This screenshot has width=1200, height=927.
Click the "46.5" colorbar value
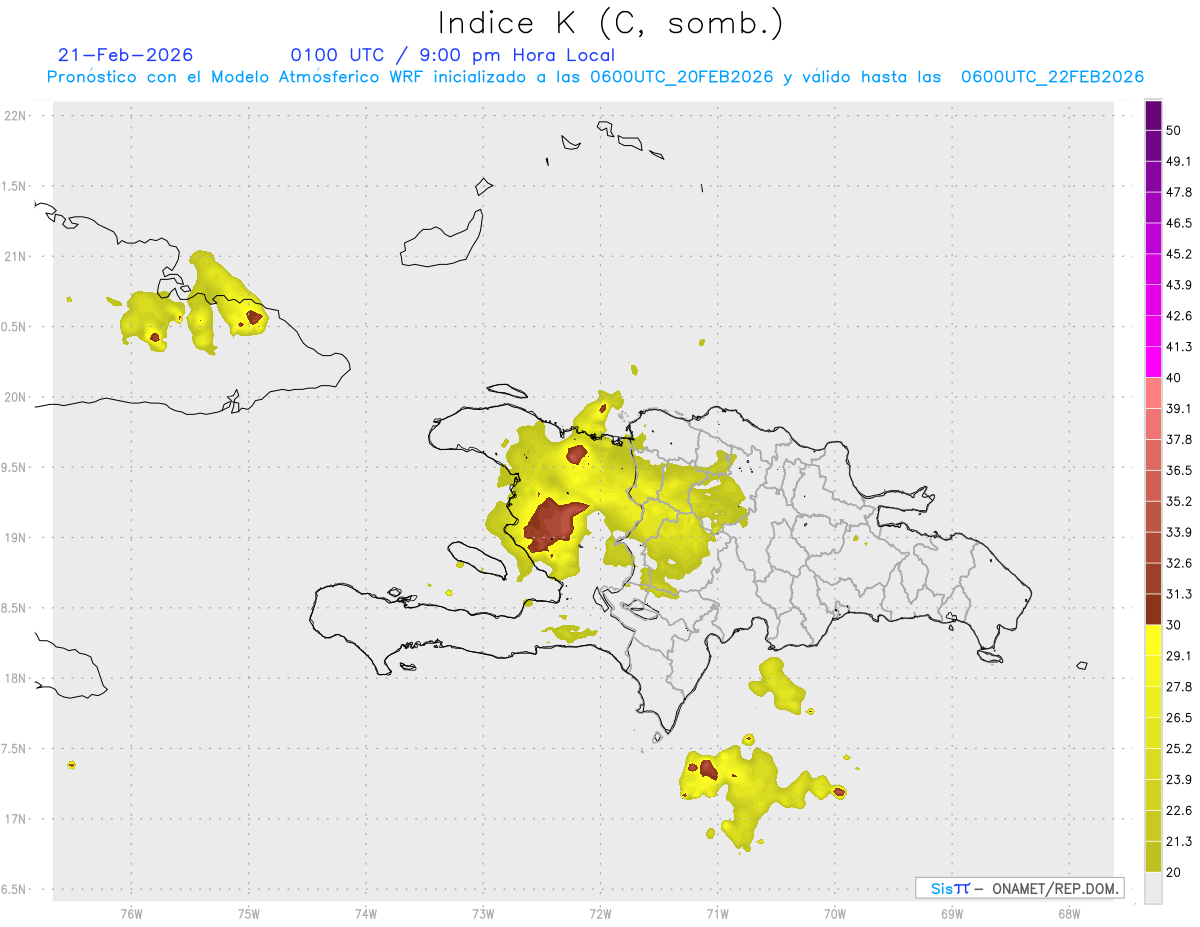1179,223
